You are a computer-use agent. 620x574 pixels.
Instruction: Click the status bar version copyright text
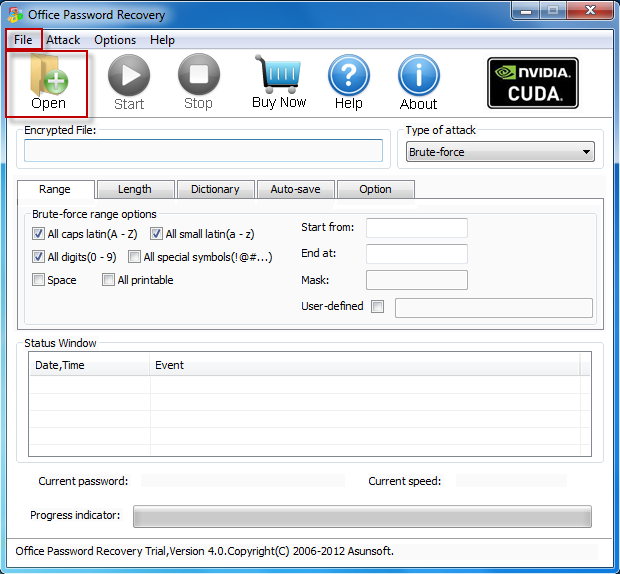[x=204, y=551]
